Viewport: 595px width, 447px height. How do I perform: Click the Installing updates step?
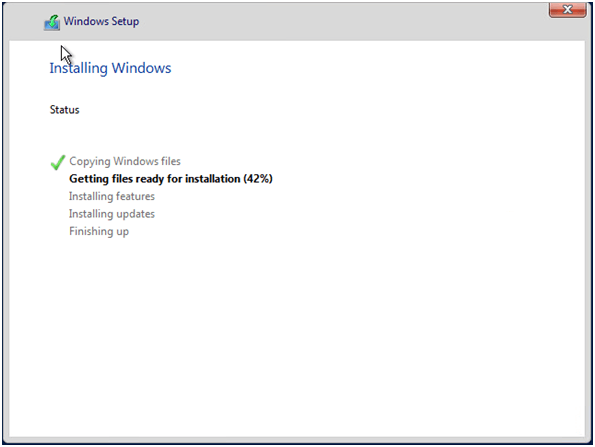[x=112, y=214]
